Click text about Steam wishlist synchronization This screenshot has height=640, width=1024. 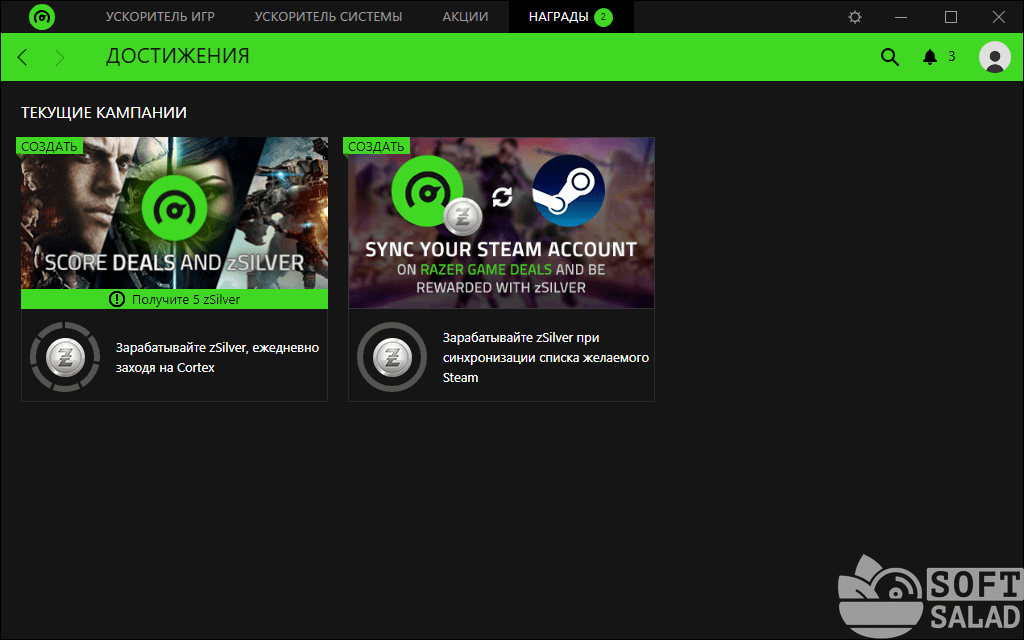click(546, 357)
